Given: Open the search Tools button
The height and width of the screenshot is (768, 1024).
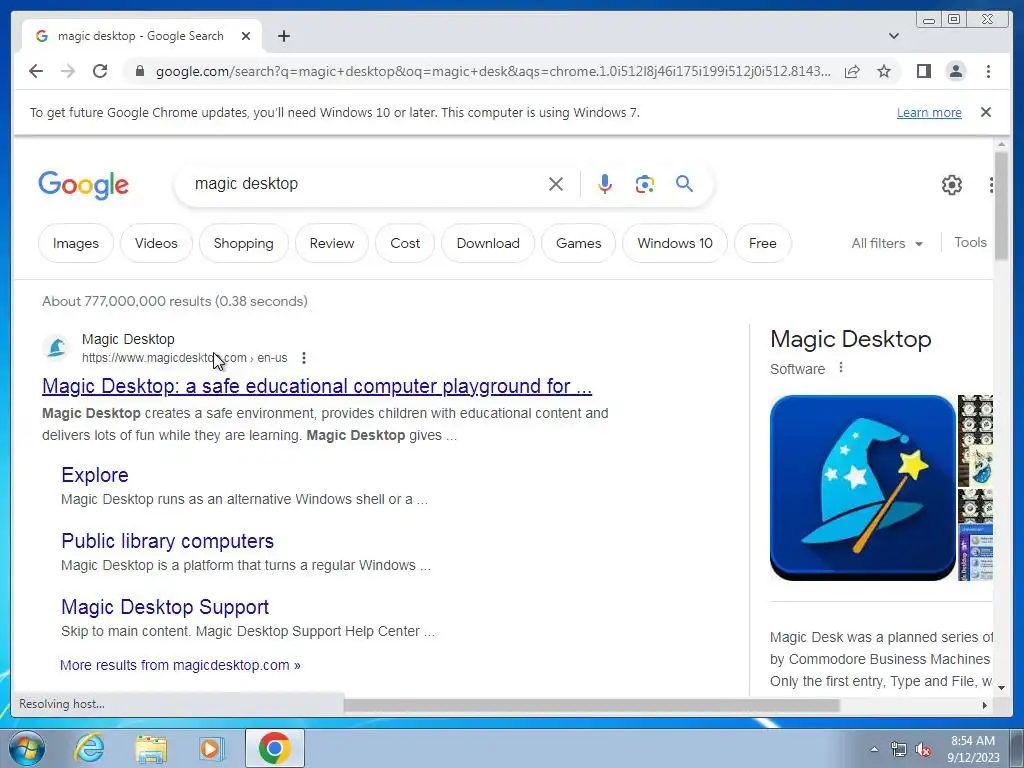Looking at the screenshot, I should click(970, 242).
